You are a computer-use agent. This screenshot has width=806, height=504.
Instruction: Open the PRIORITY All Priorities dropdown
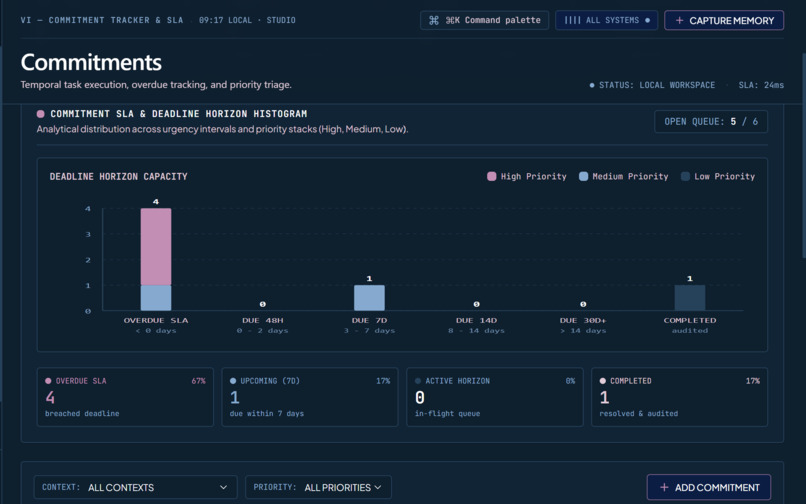(x=318, y=487)
